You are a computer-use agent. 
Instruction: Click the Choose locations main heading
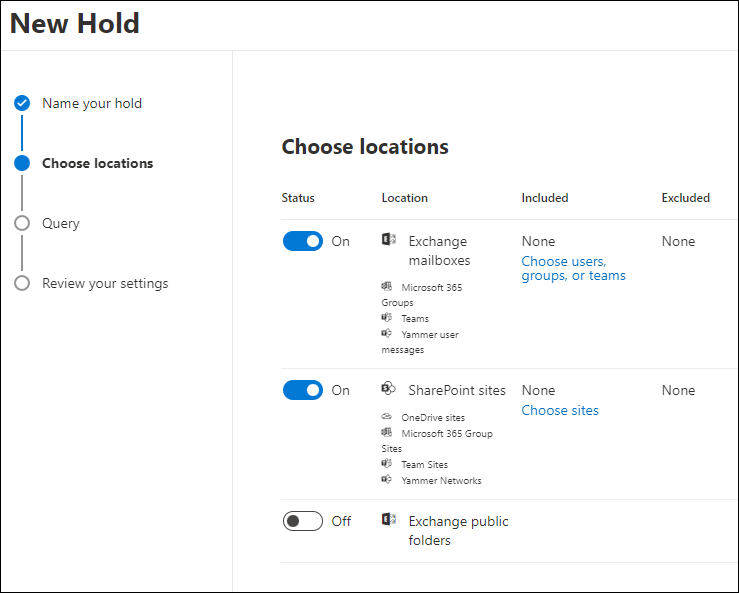[x=365, y=147]
